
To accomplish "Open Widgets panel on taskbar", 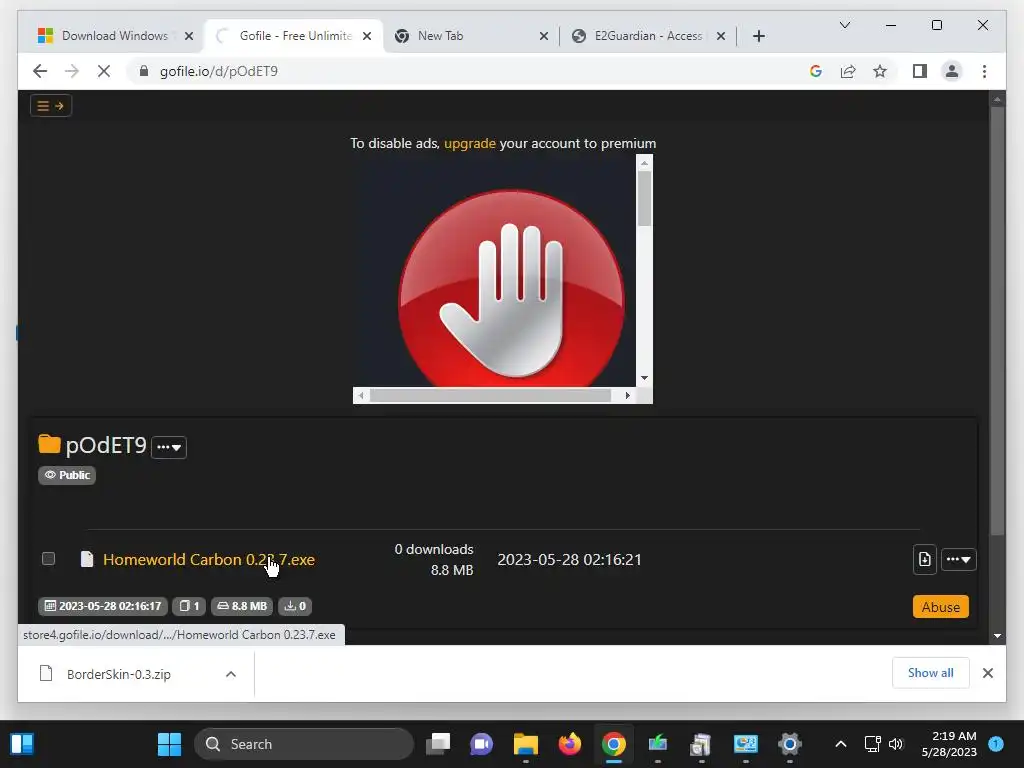I will coord(22,744).
